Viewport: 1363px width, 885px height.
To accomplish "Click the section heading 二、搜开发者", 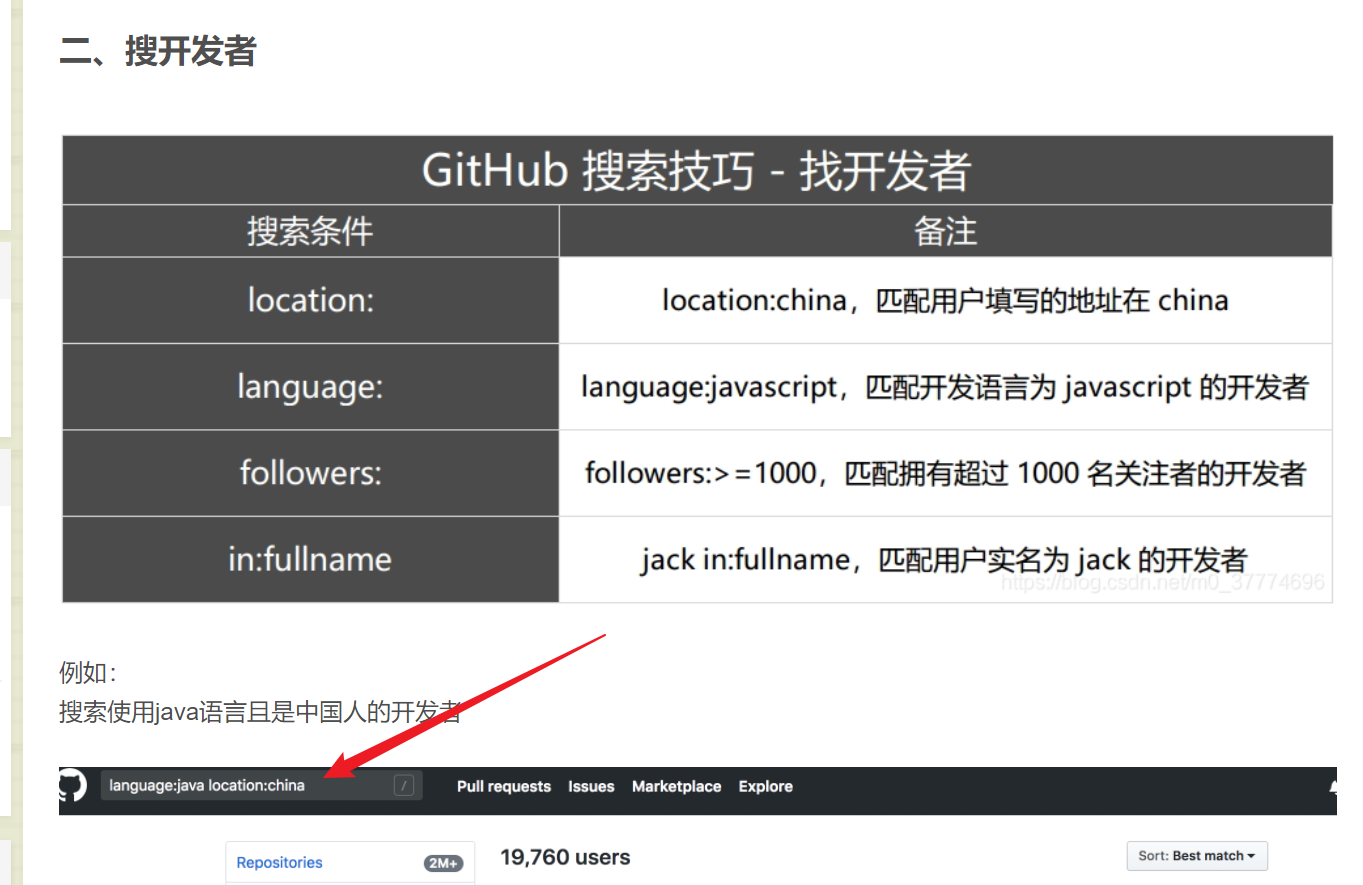I will point(158,50).
